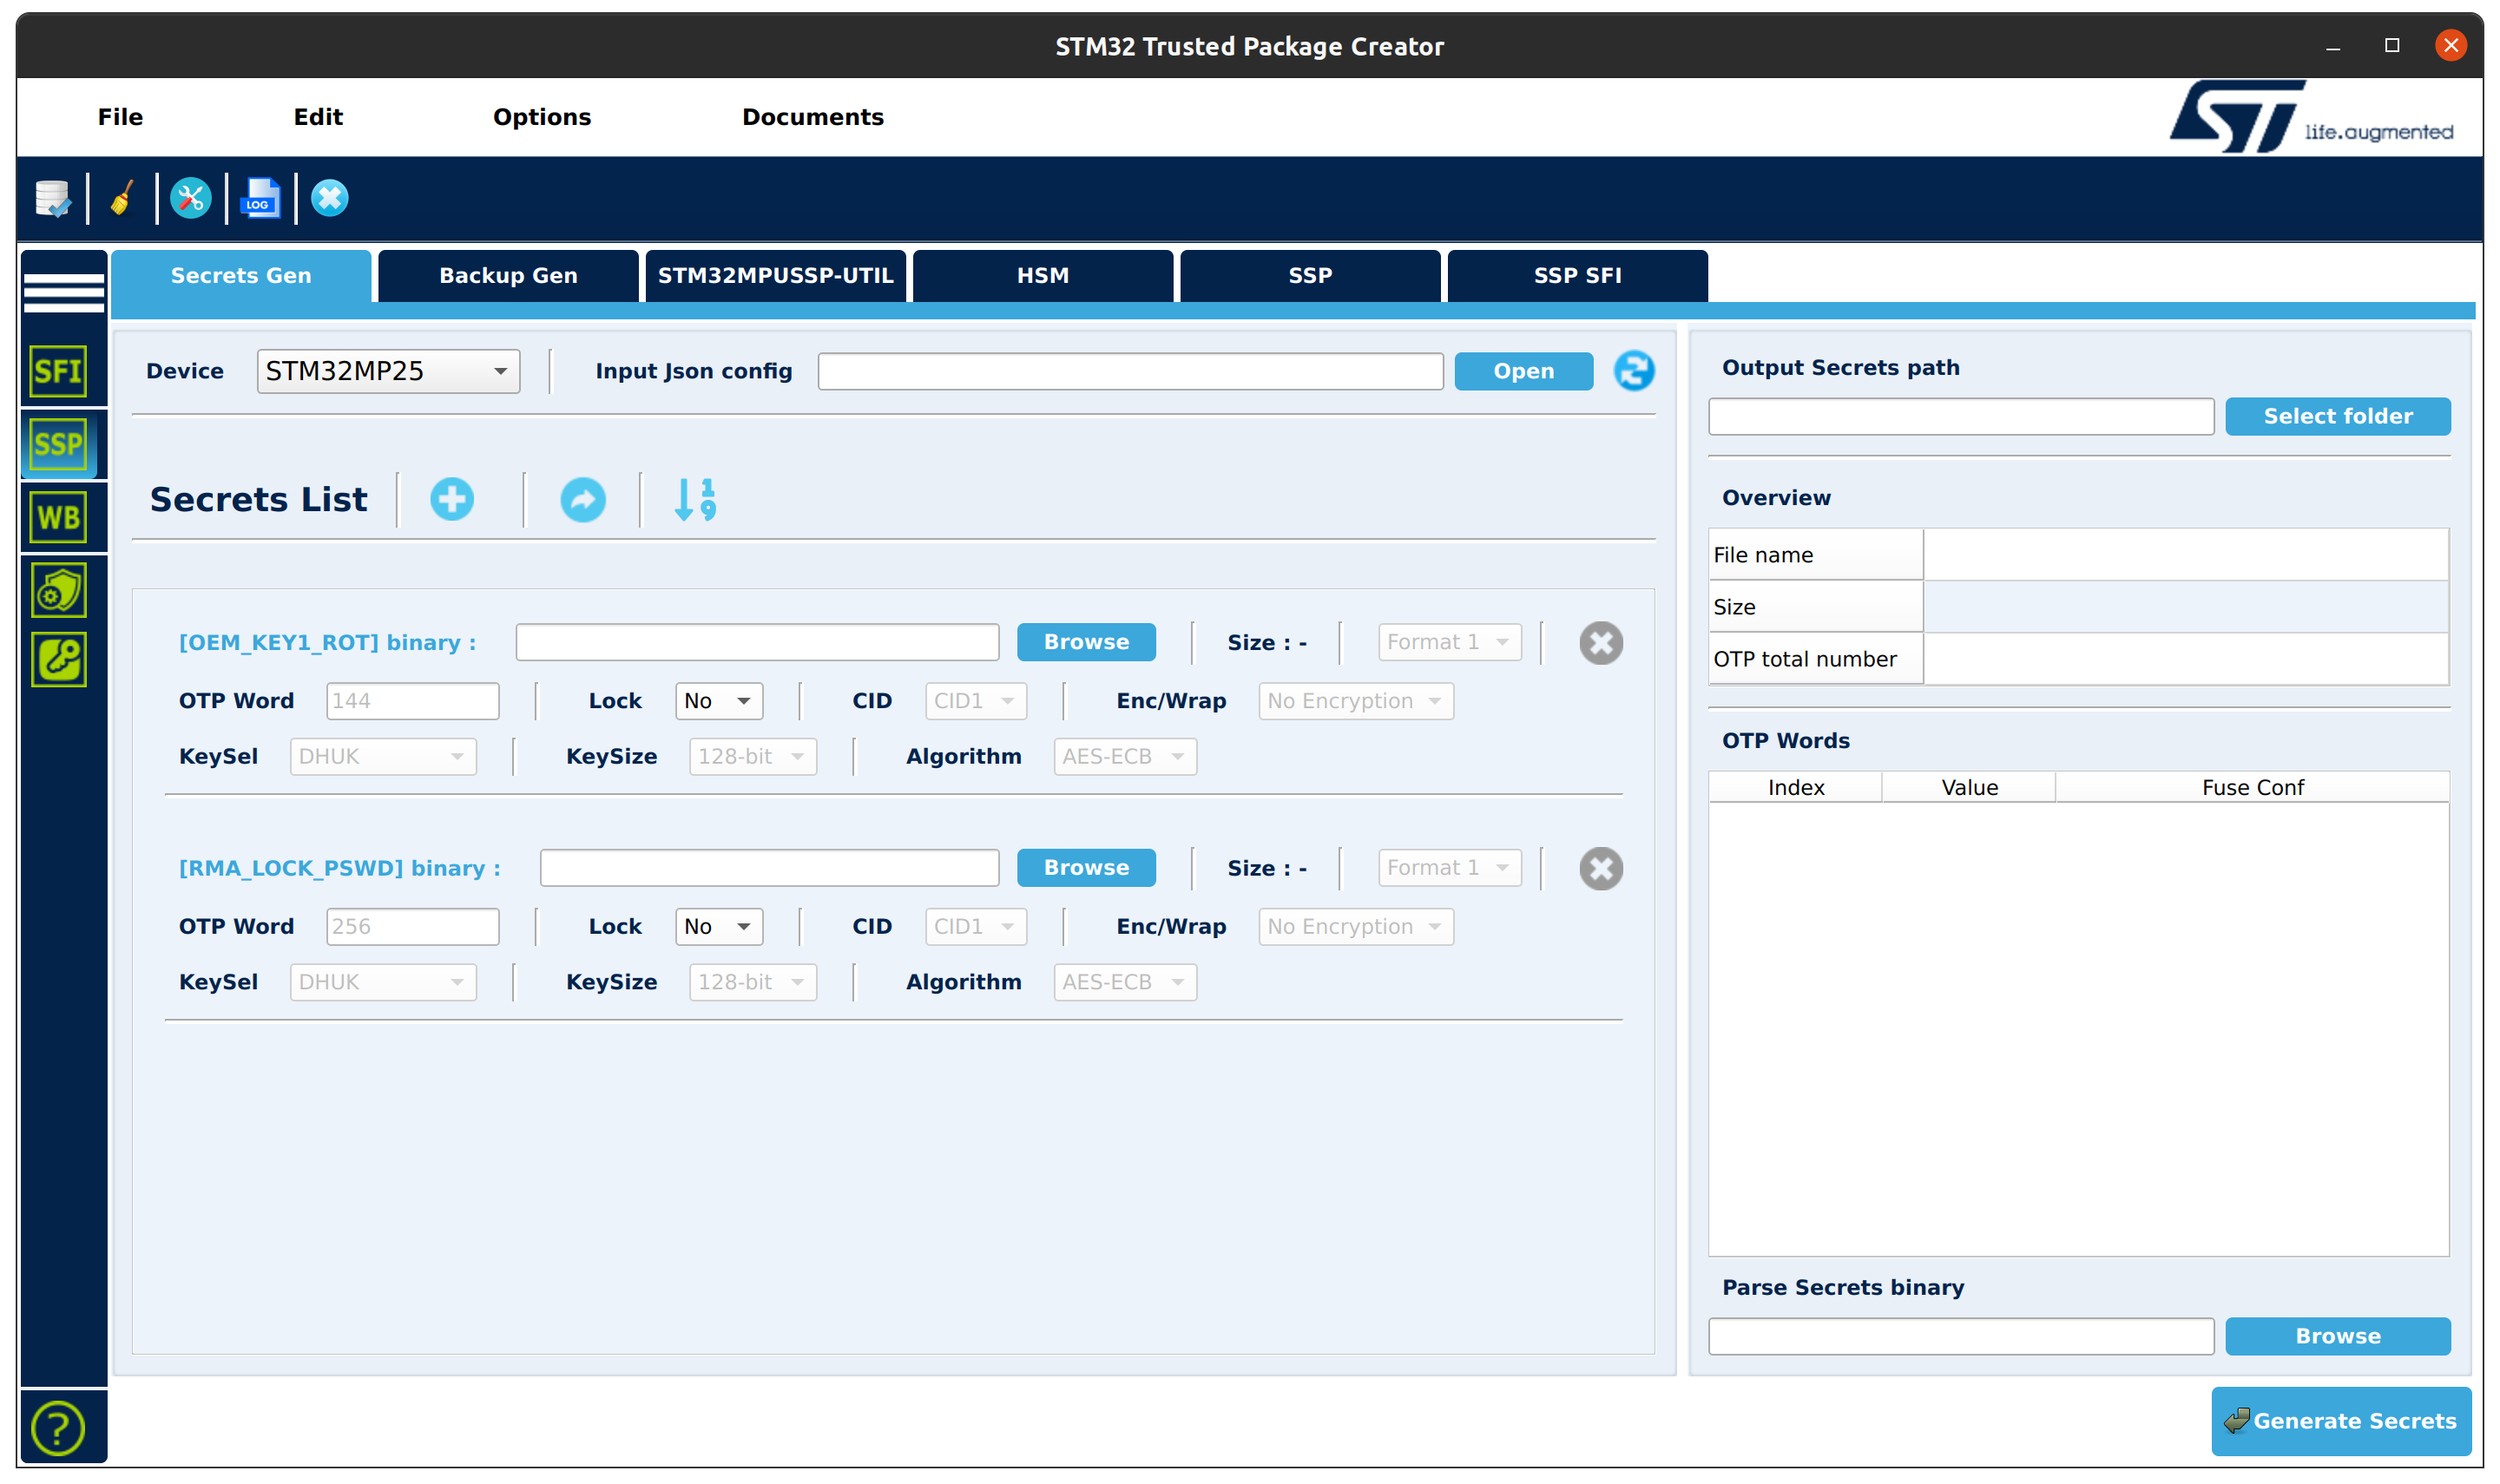Toggle the hamburger sidebar menu

point(63,292)
